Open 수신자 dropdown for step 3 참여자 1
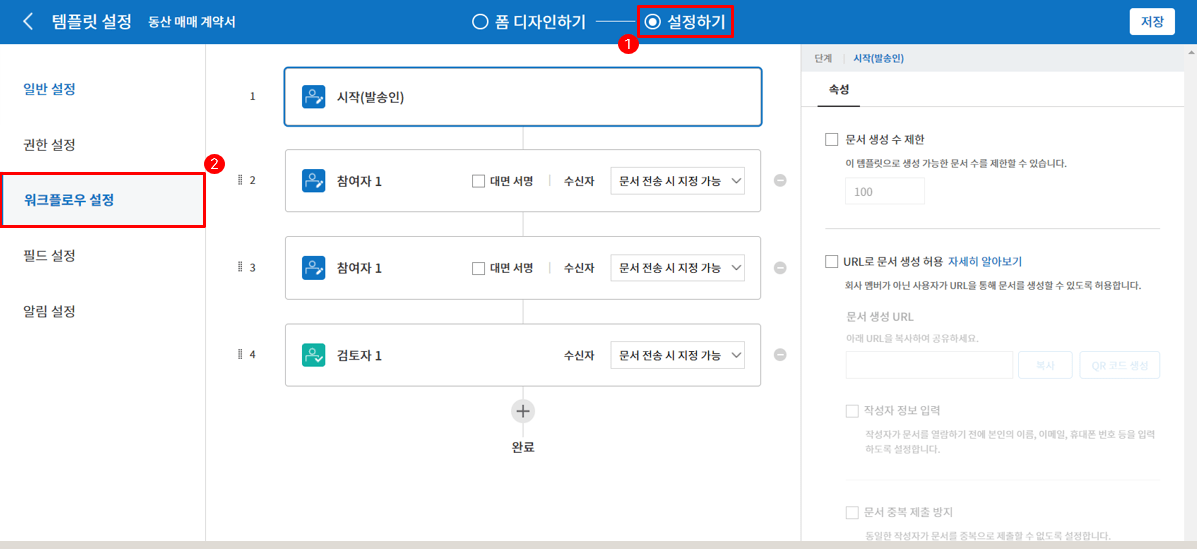This screenshot has height=549, width=1197. click(677, 268)
